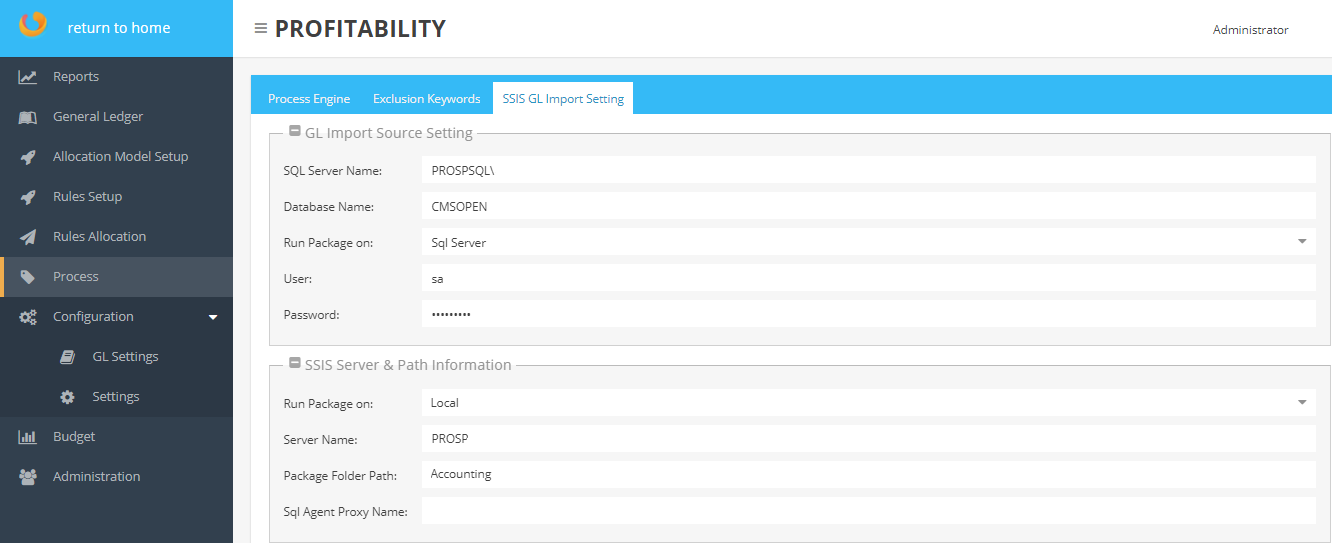Switch to the Exclusion Keywords tab
The height and width of the screenshot is (543, 1332).
click(426, 99)
